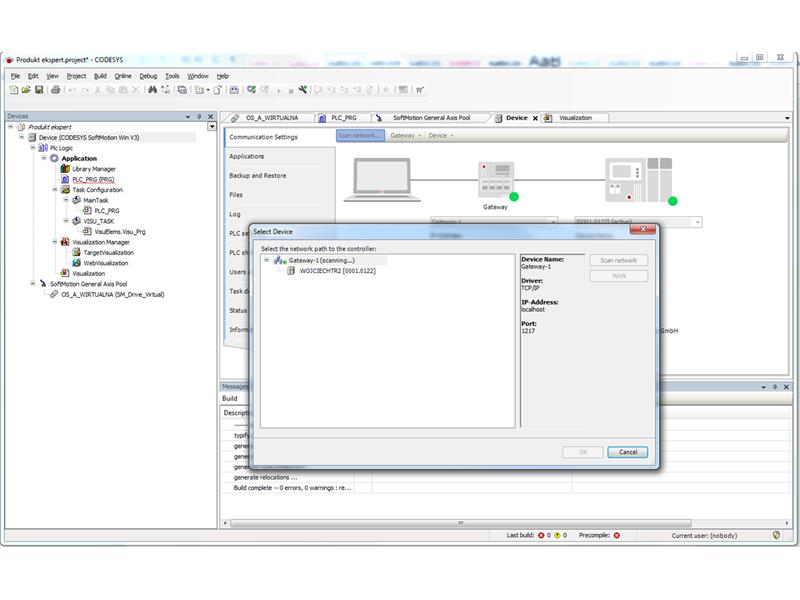
Task: Open the Online menu
Action: tap(123, 76)
